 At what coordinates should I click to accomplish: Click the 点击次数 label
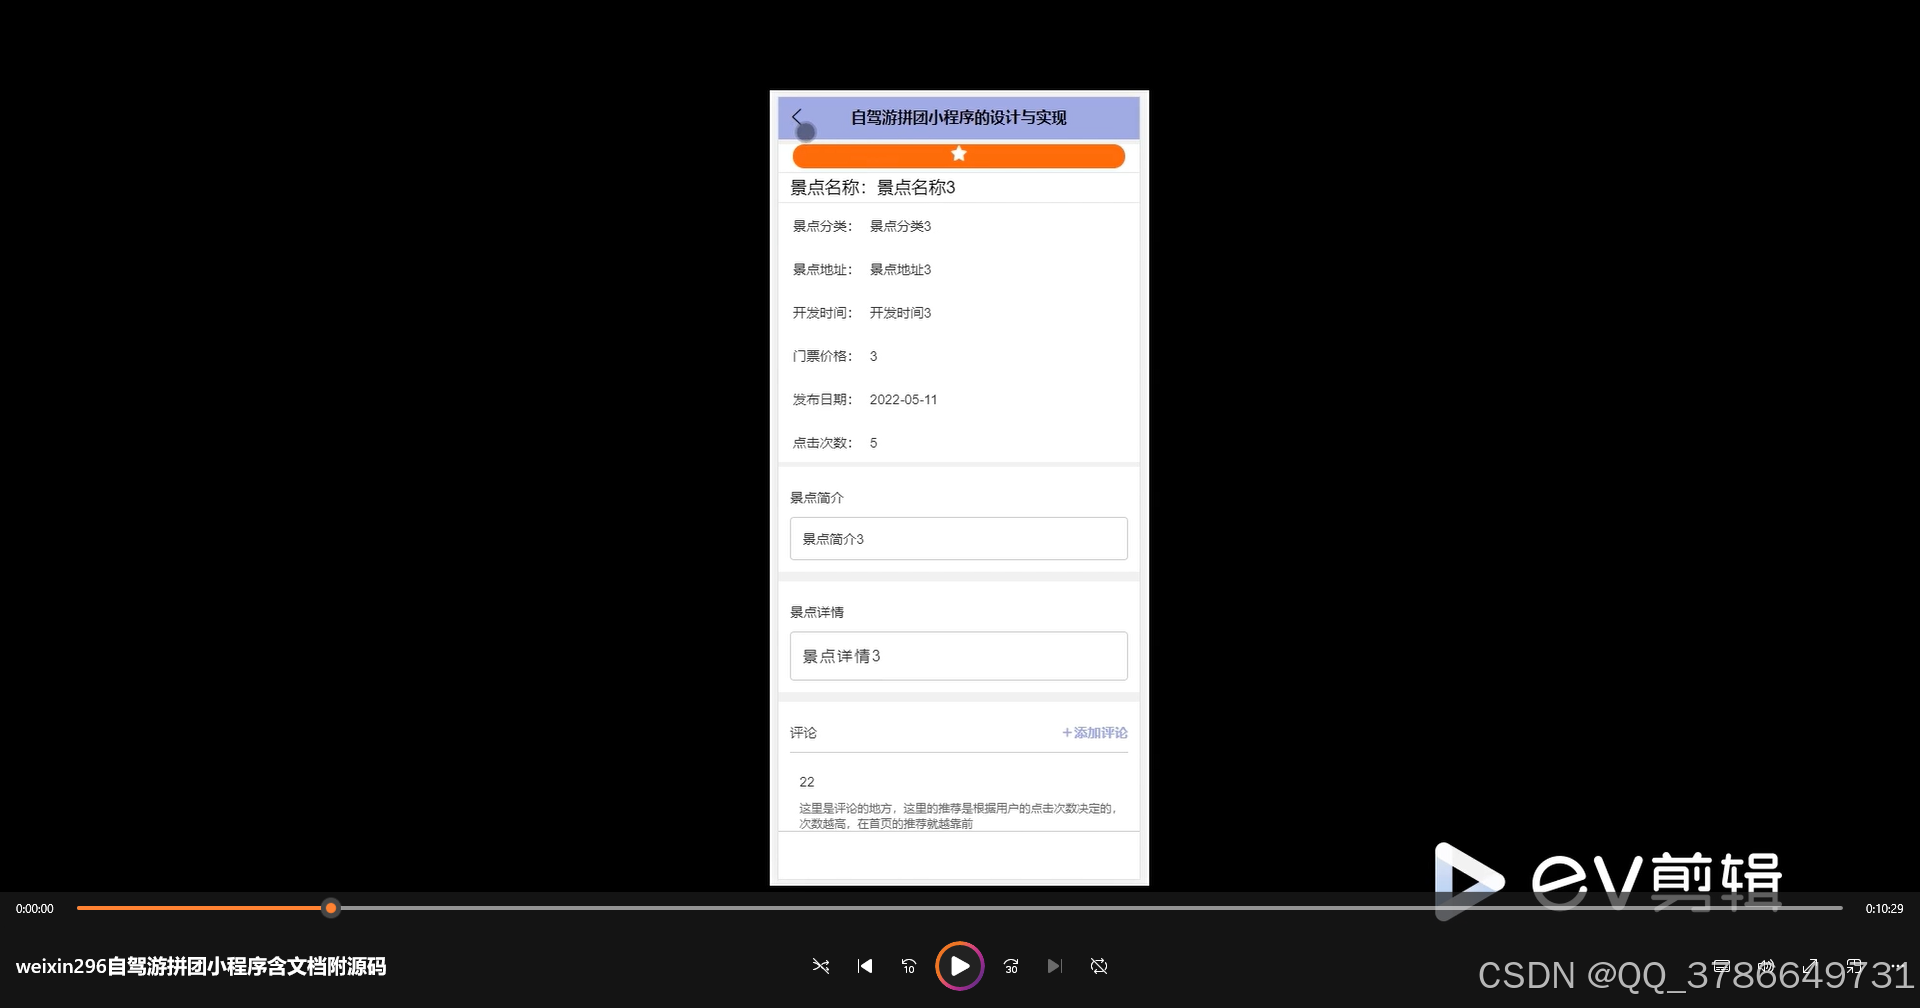(822, 443)
